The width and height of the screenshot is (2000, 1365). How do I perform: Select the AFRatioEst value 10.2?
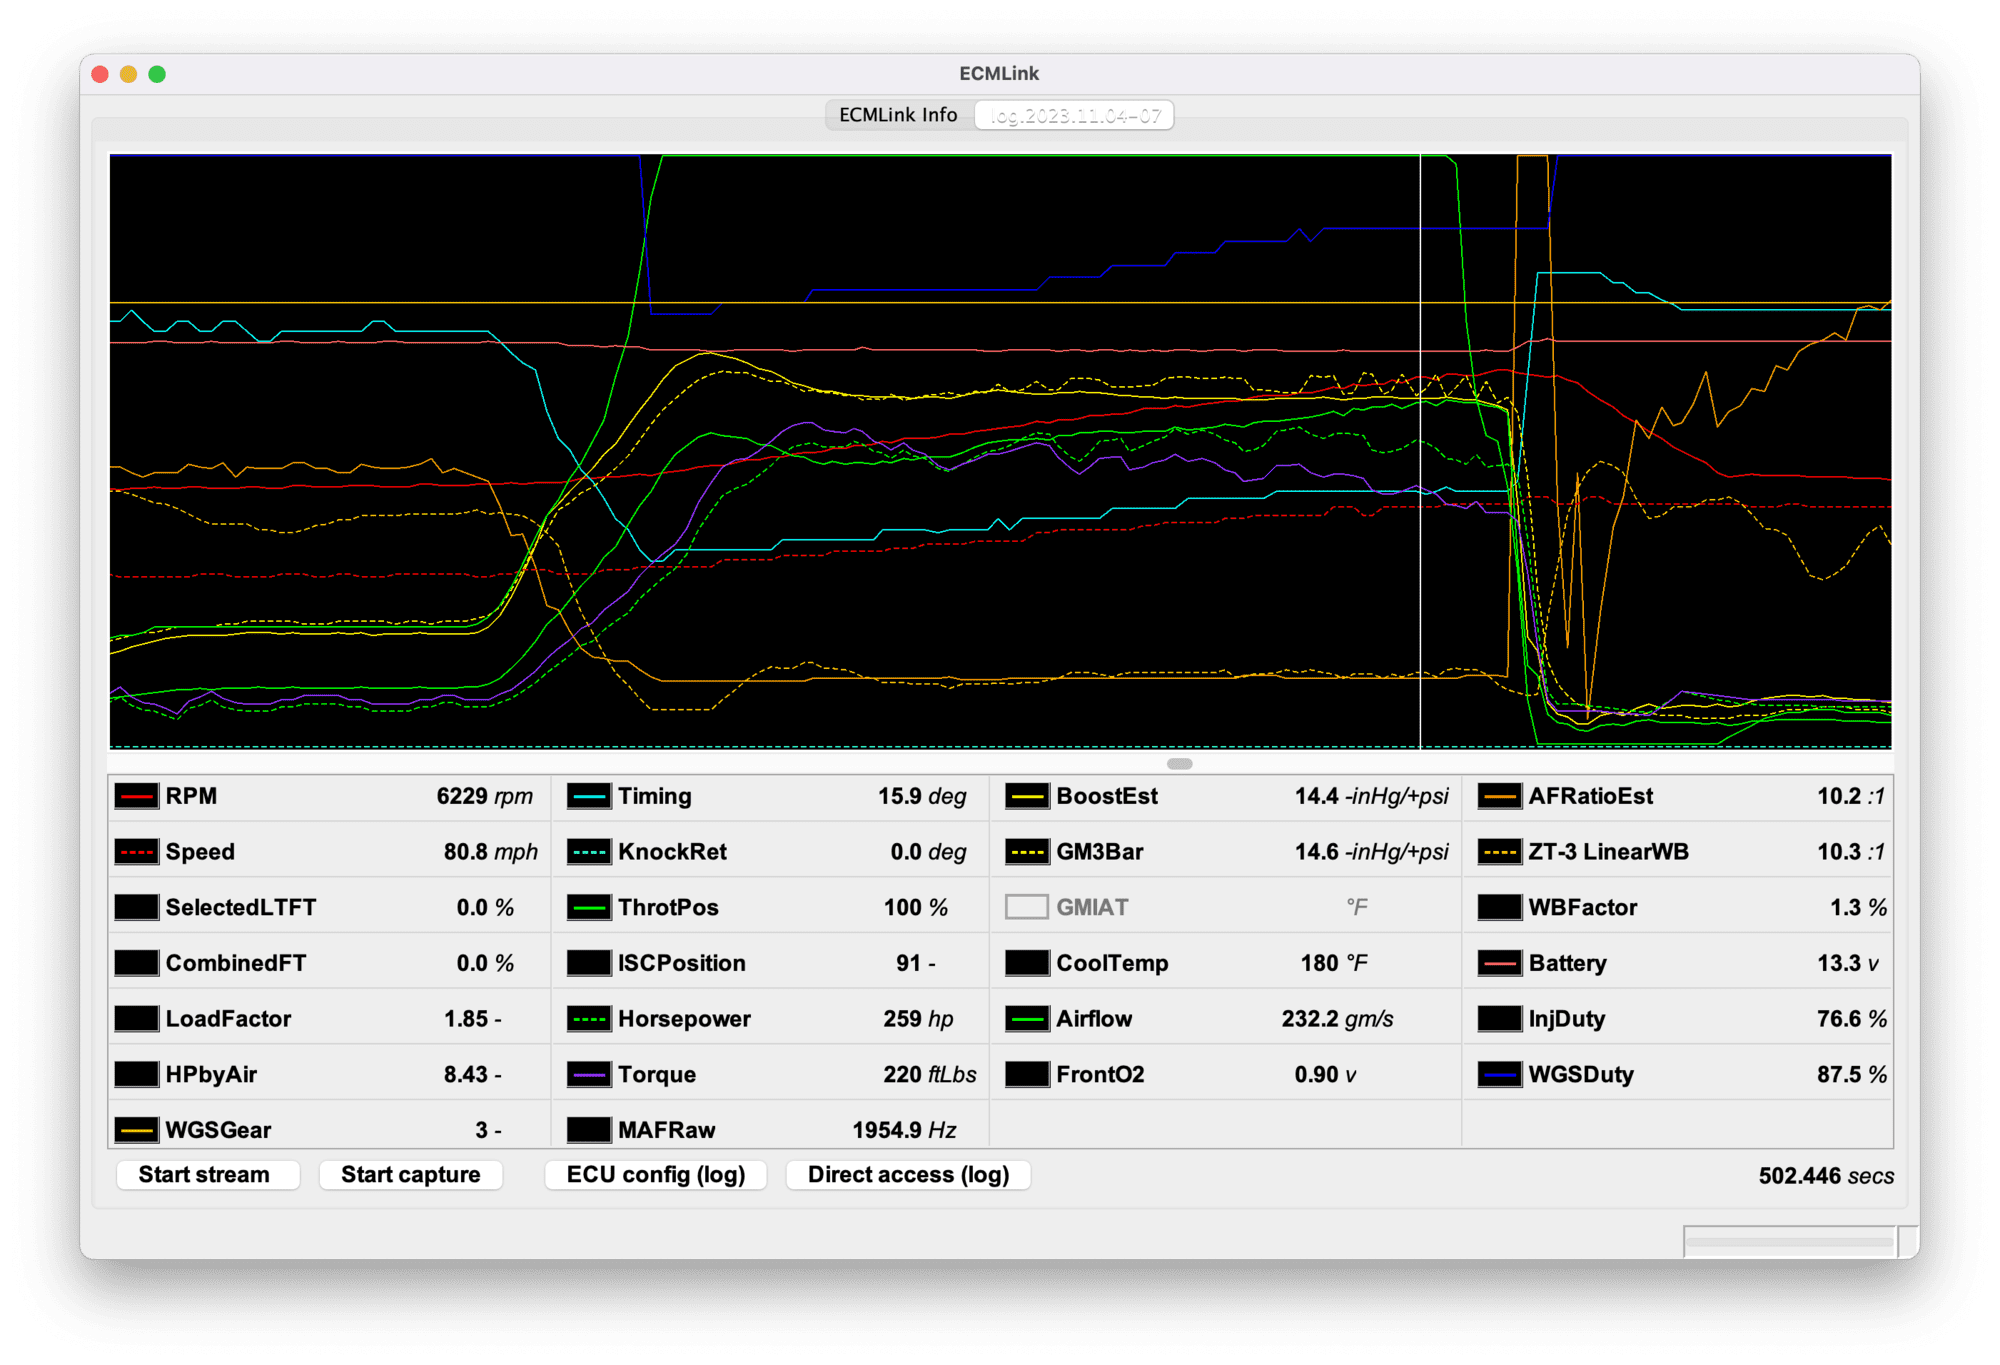coord(1838,796)
